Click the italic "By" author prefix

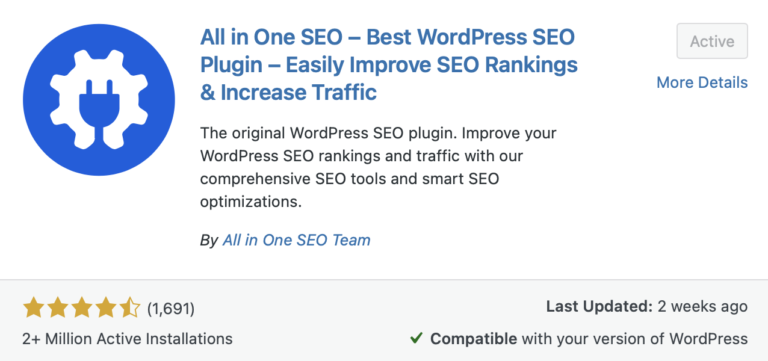209,241
